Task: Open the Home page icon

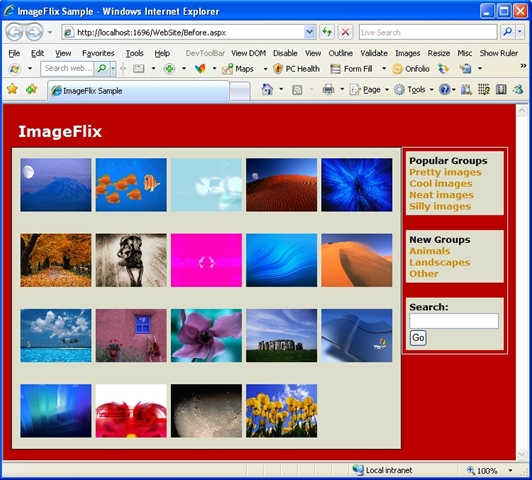Action: (x=267, y=90)
